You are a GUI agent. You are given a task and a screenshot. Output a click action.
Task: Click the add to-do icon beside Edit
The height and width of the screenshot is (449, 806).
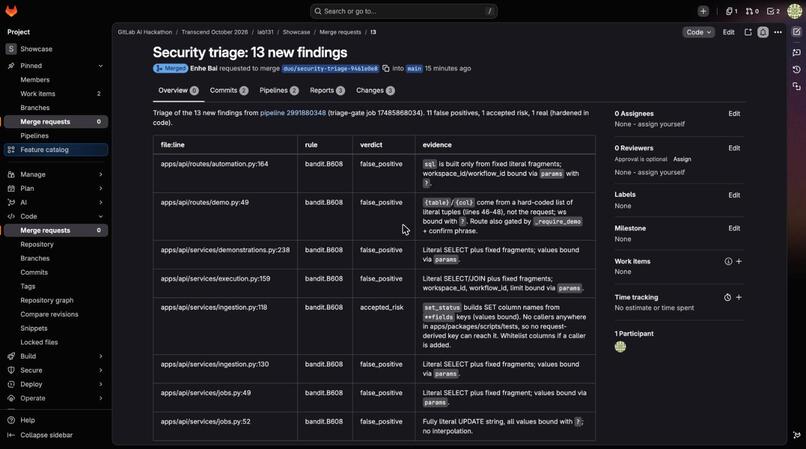click(x=748, y=32)
